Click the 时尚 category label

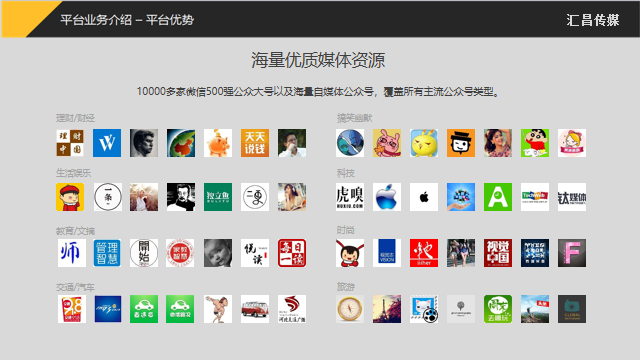pos(345,230)
